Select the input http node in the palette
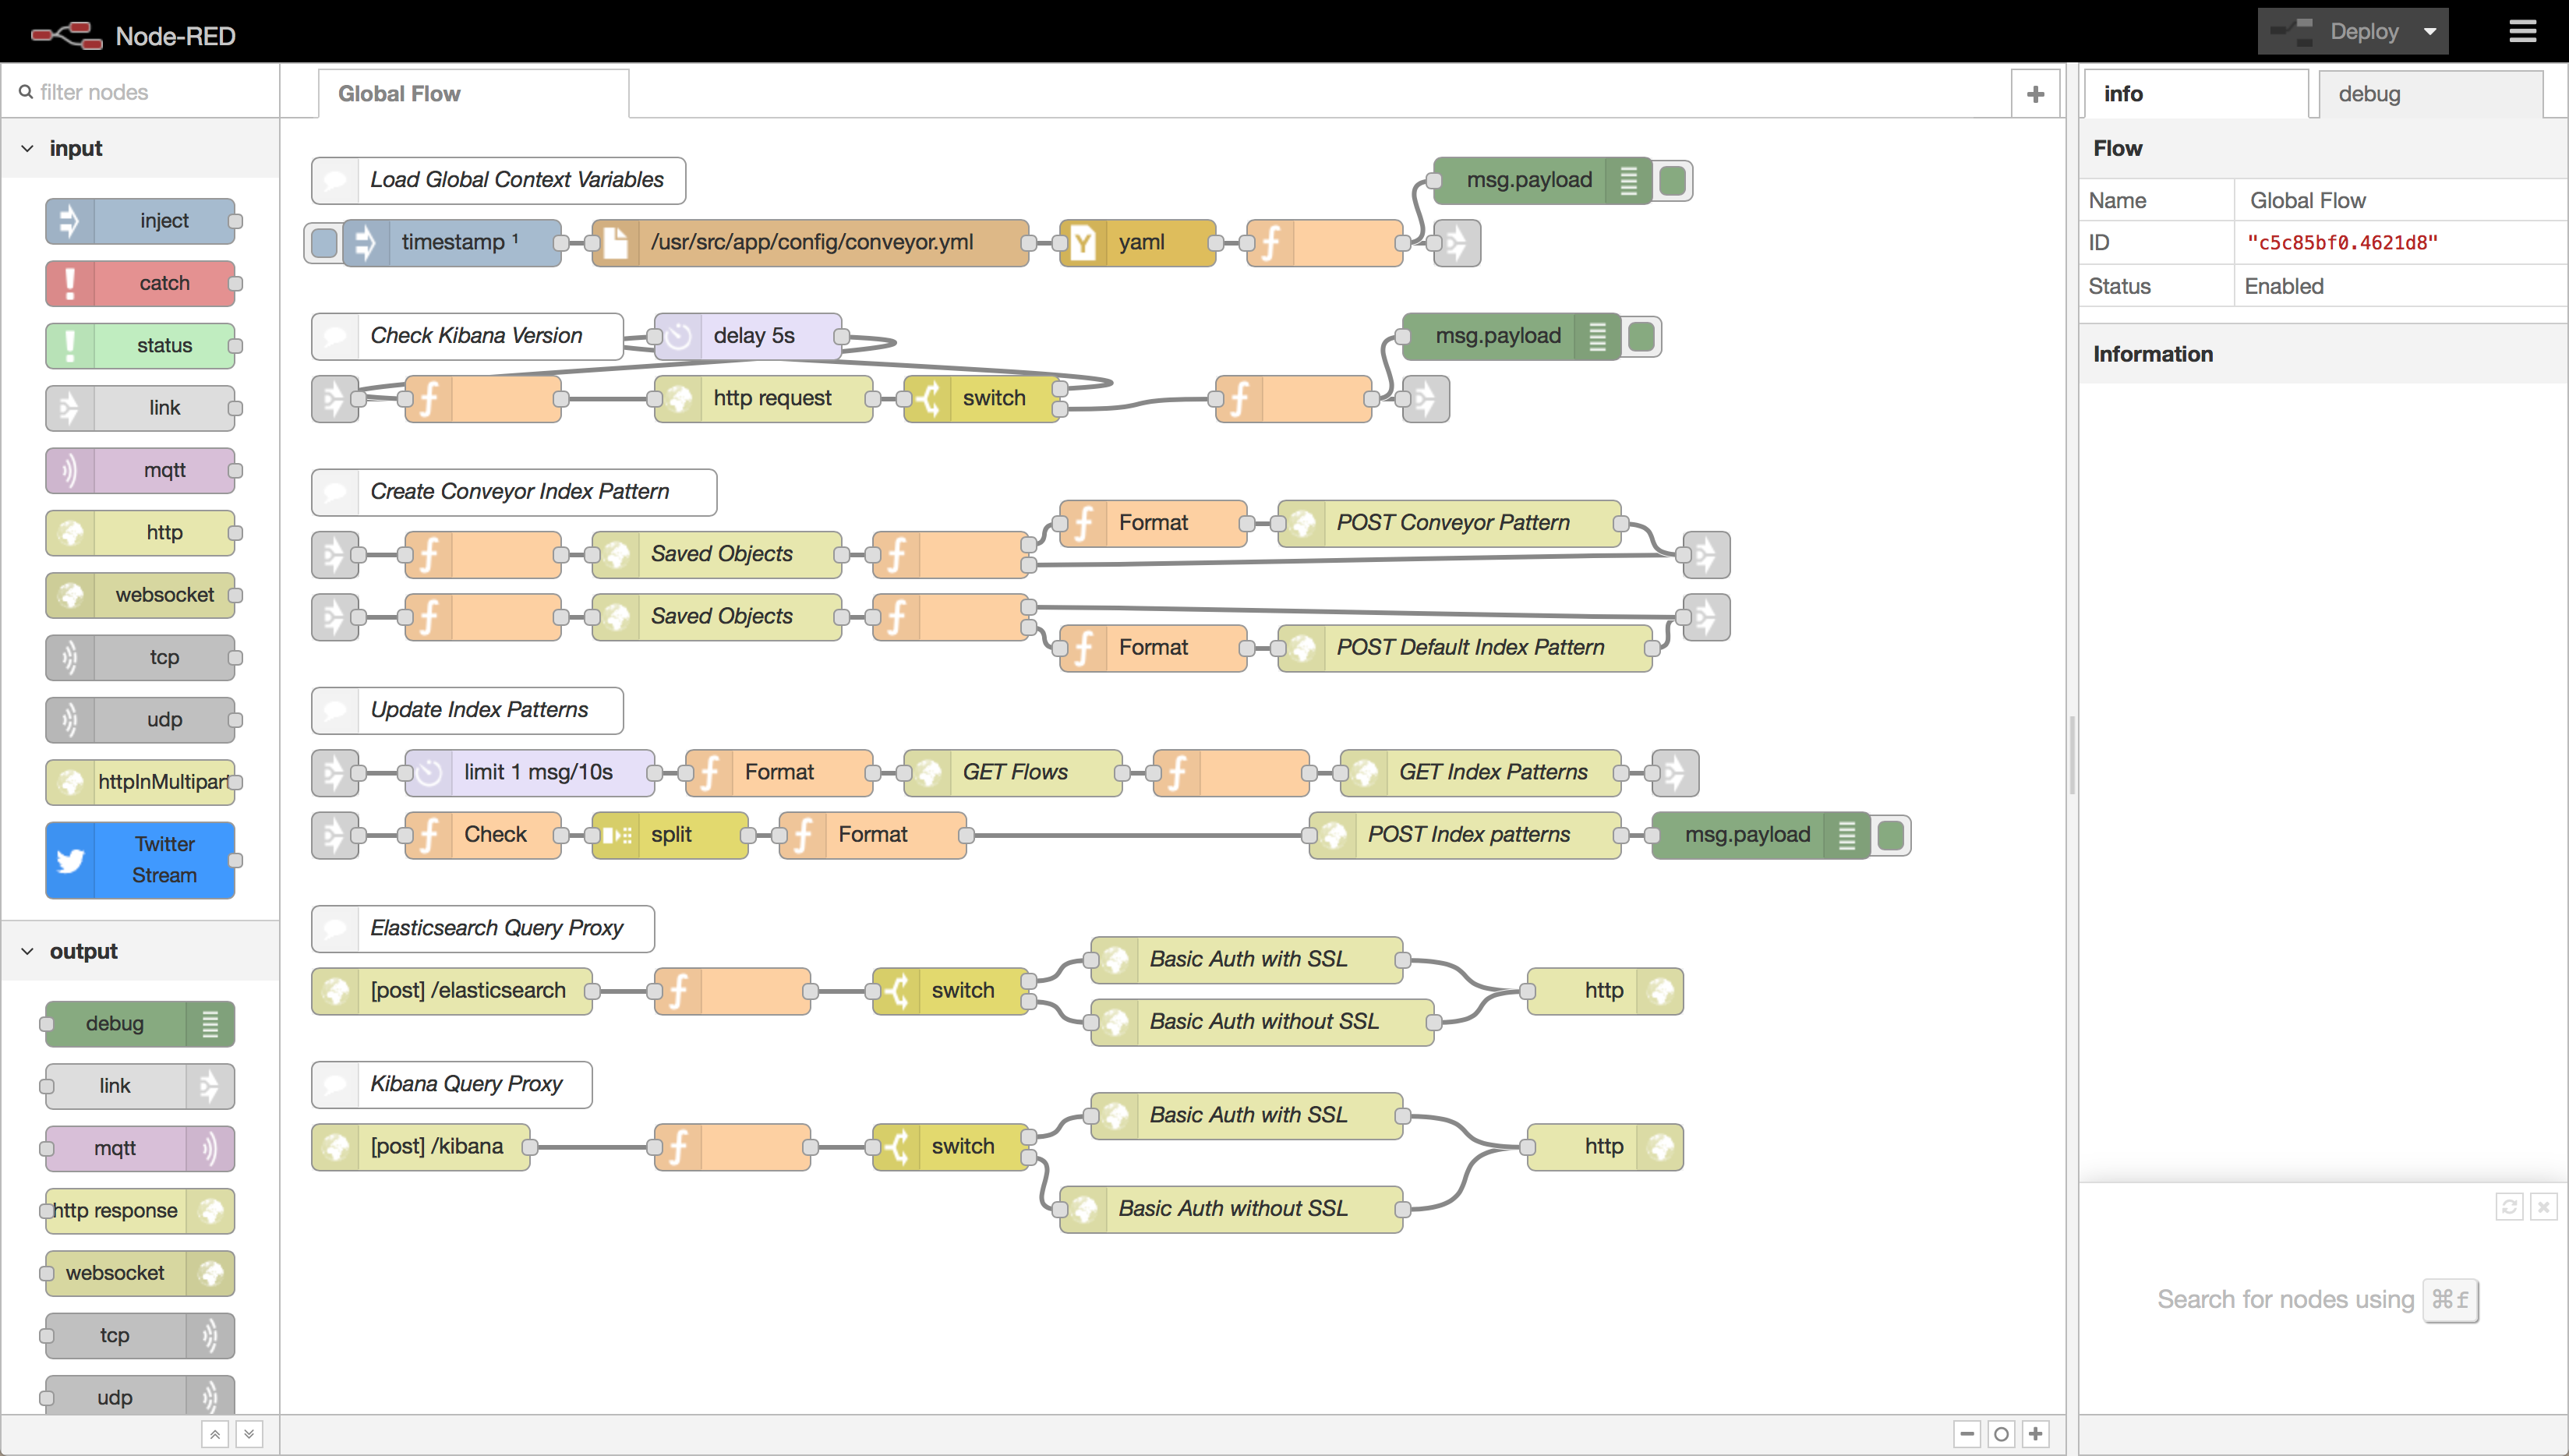 pyautogui.click(x=140, y=532)
